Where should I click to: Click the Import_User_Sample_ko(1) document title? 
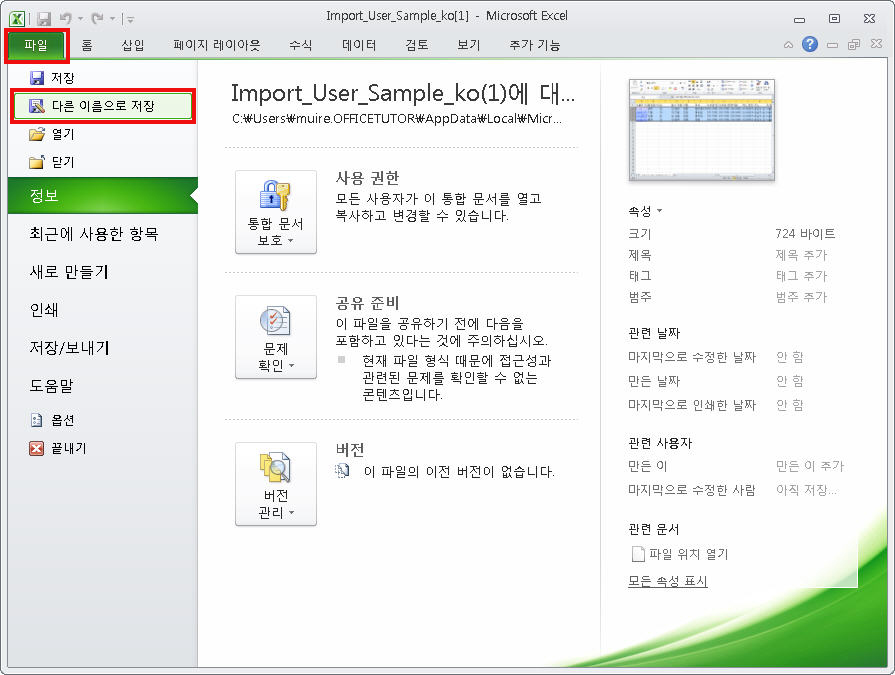(402, 93)
